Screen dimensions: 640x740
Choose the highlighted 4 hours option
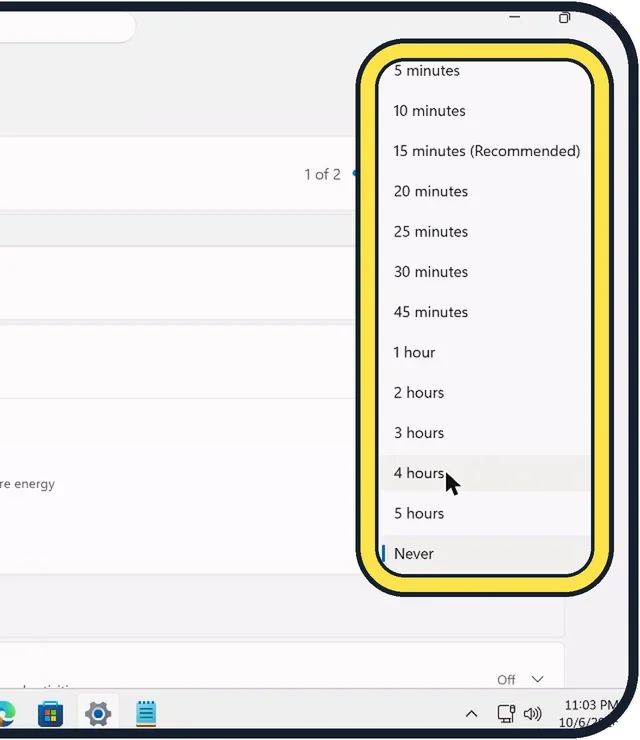click(485, 473)
